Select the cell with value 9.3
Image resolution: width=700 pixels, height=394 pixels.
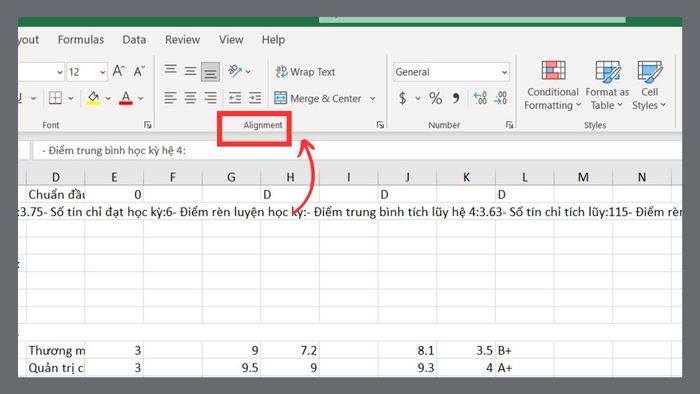click(x=407, y=368)
